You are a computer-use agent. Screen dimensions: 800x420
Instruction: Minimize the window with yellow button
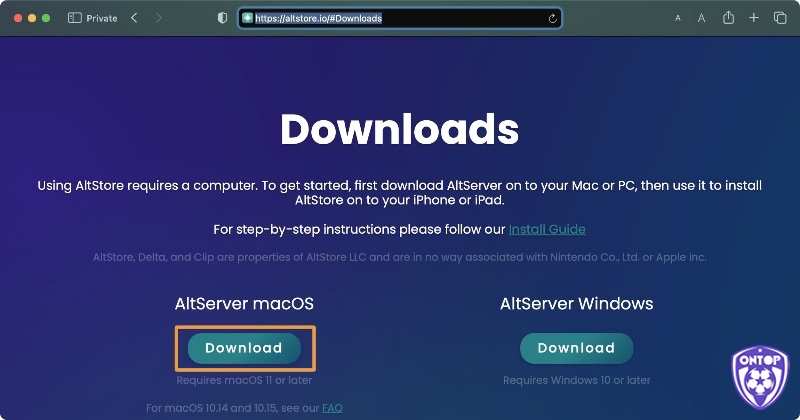pyautogui.click(x=32, y=18)
